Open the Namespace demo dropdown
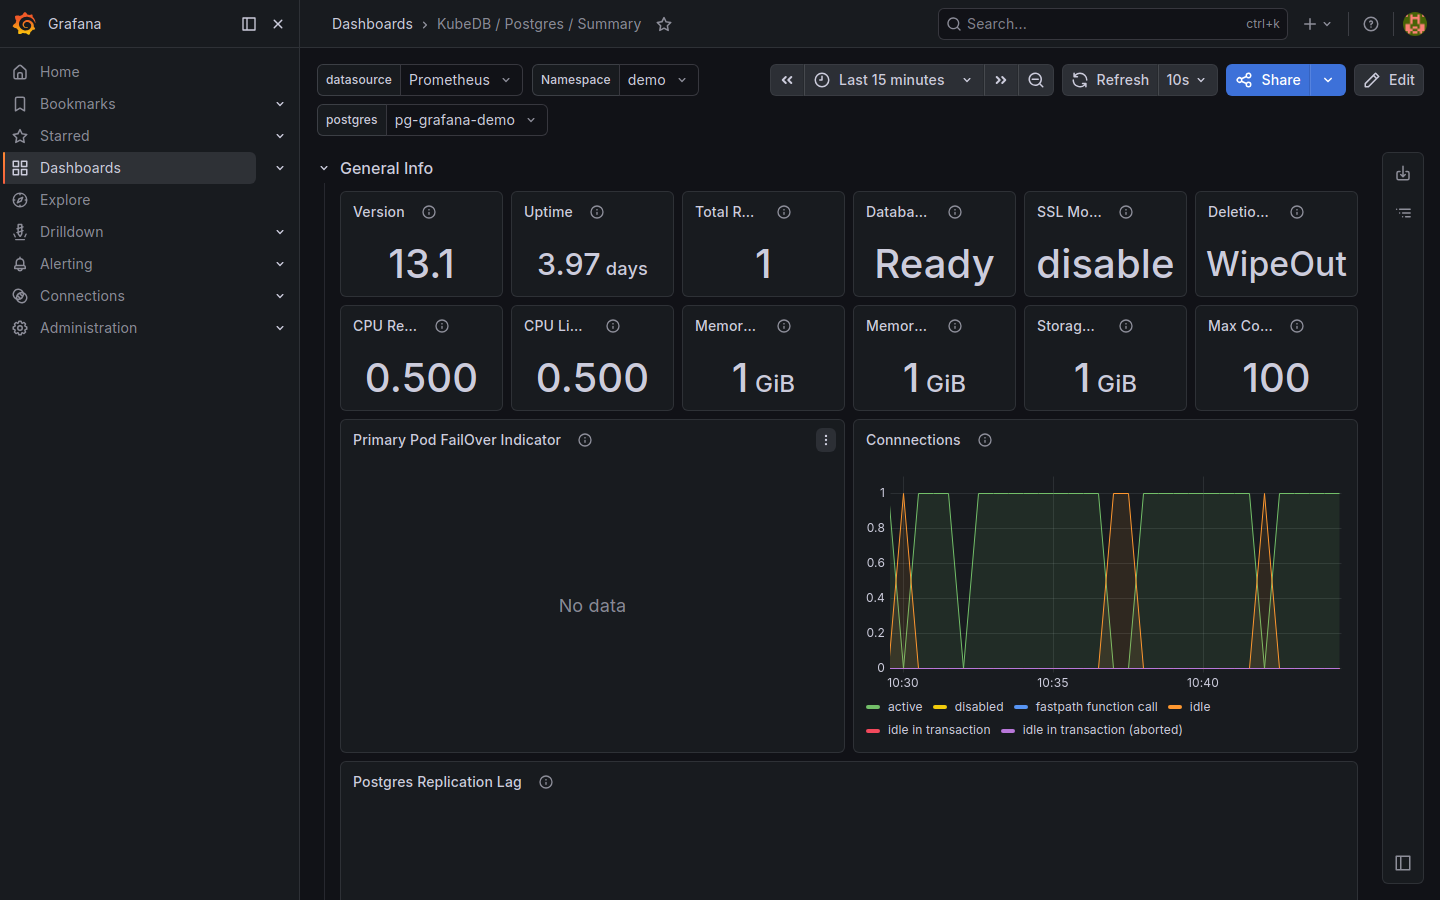Image resolution: width=1440 pixels, height=900 pixels. pyautogui.click(x=658, y=80)
